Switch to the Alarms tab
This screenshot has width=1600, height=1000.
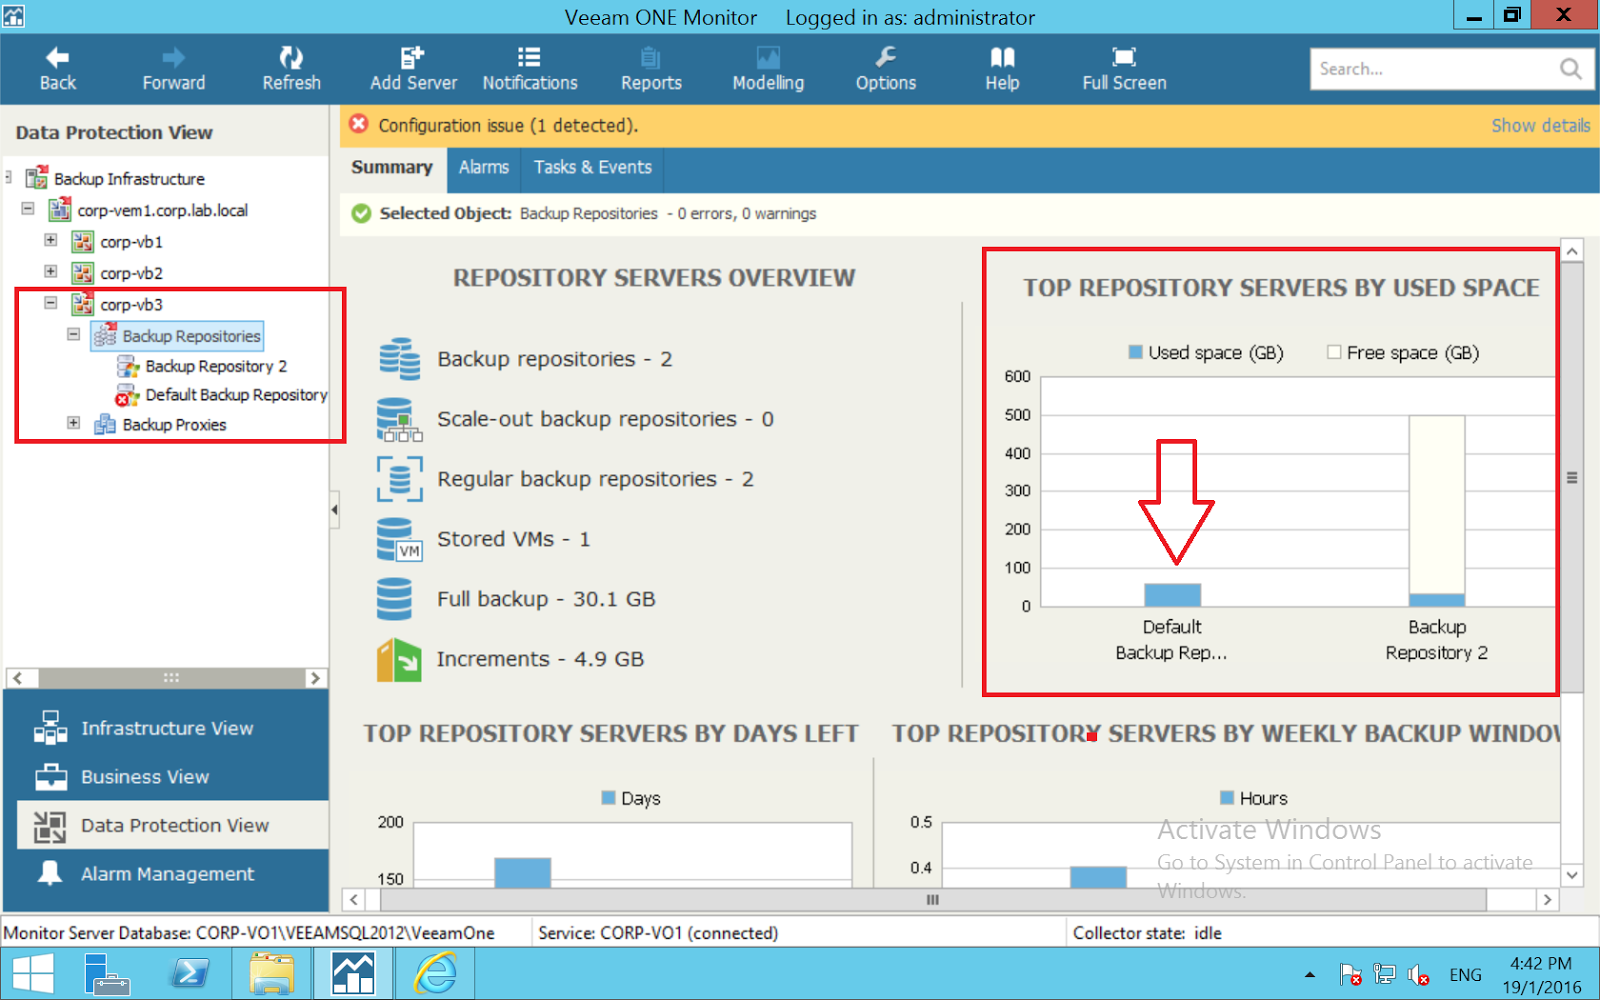[484, 168]
